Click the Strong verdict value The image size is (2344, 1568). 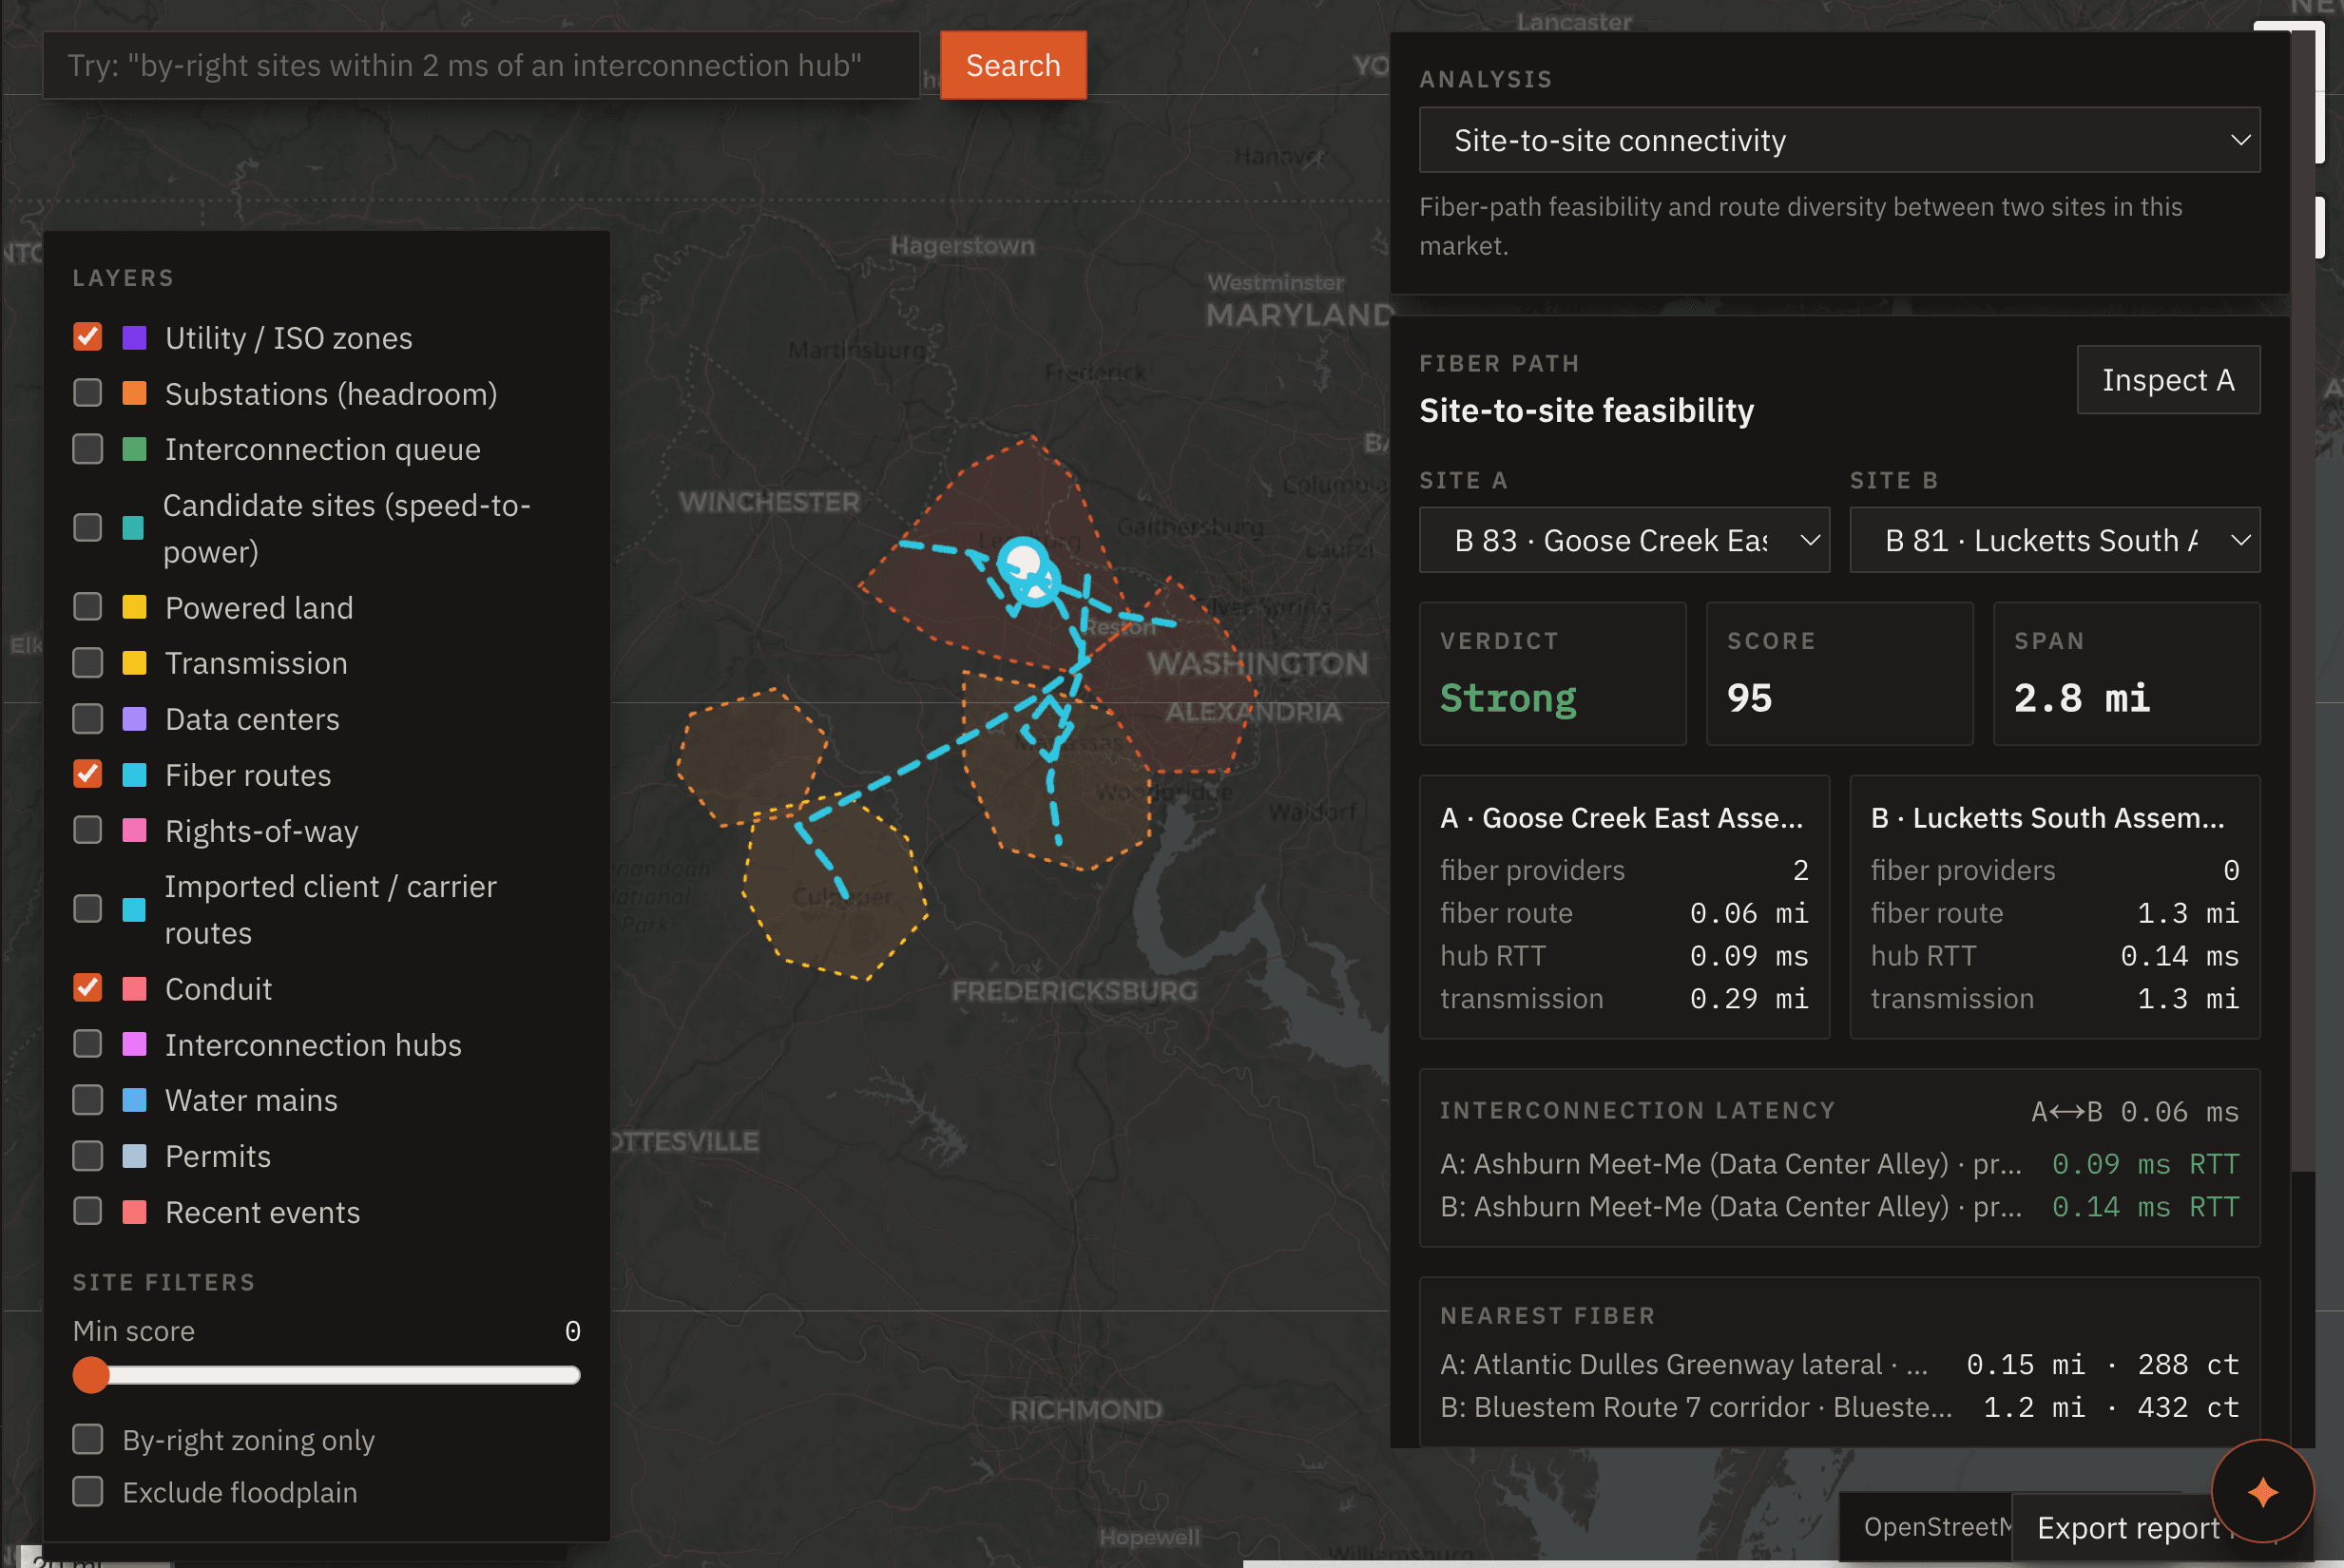pyautogui.click(x=1508, y=698)
